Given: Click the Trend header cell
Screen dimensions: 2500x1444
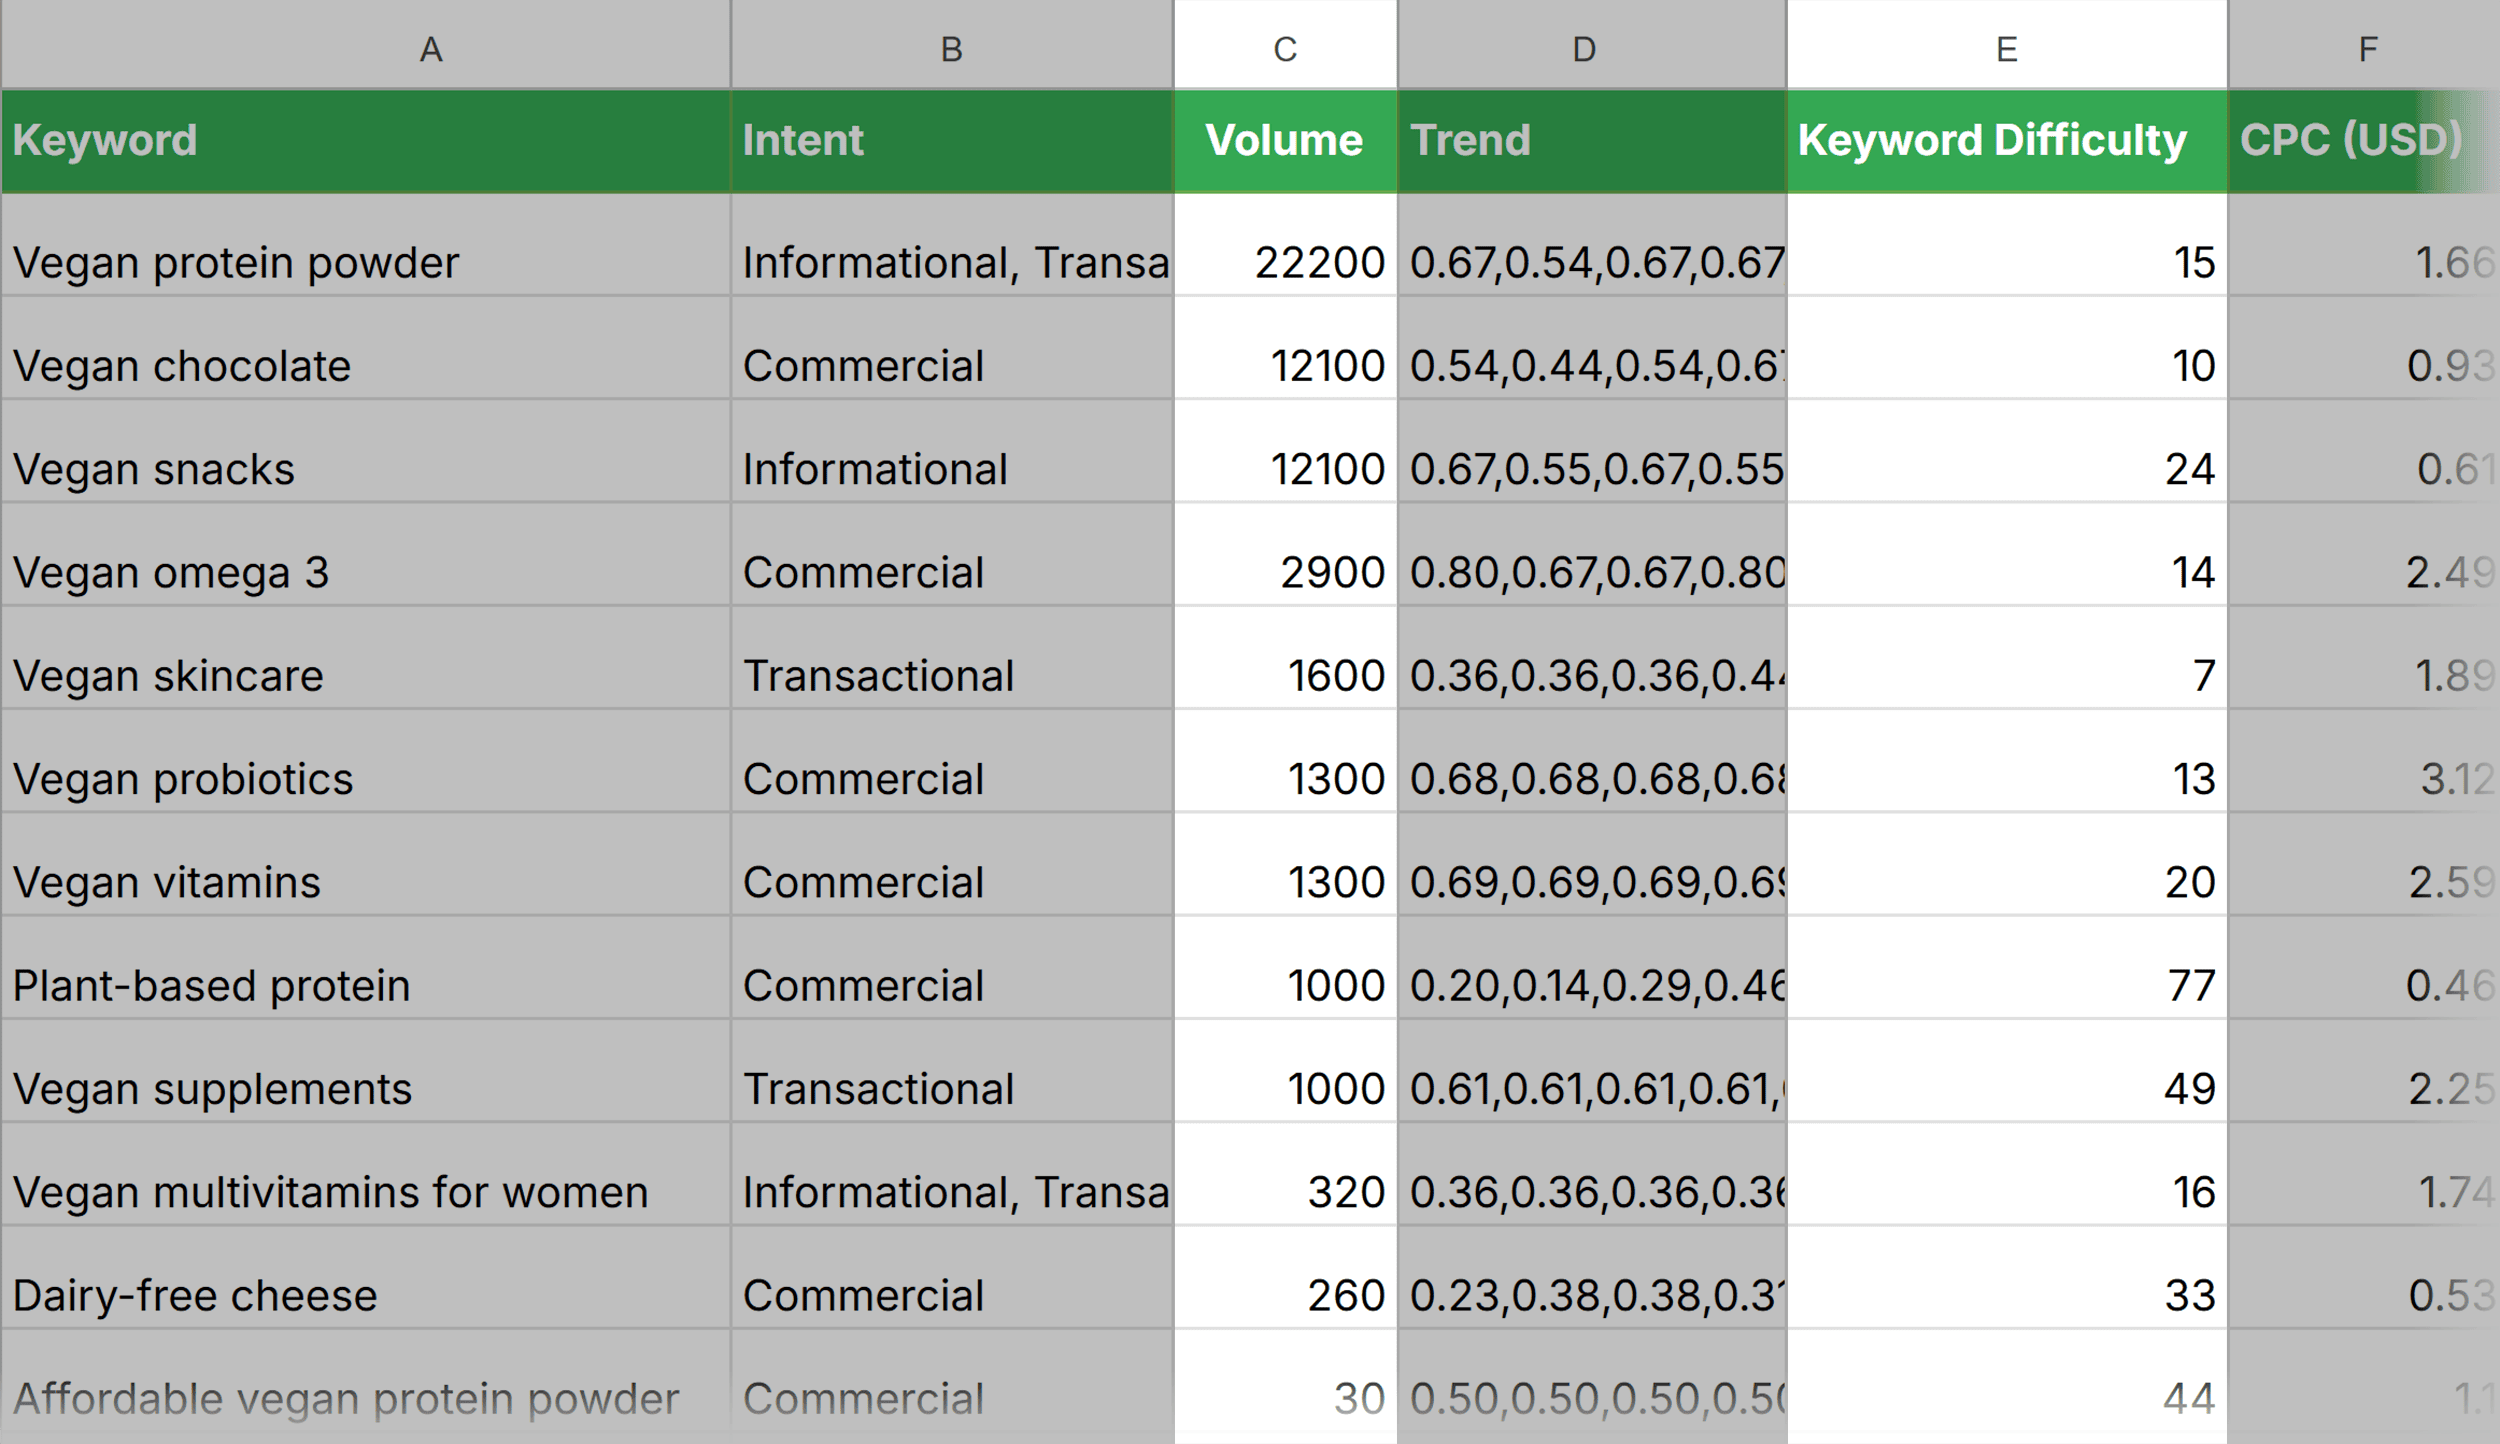Looking at the screenshot, I should [x=1592, y=141].
